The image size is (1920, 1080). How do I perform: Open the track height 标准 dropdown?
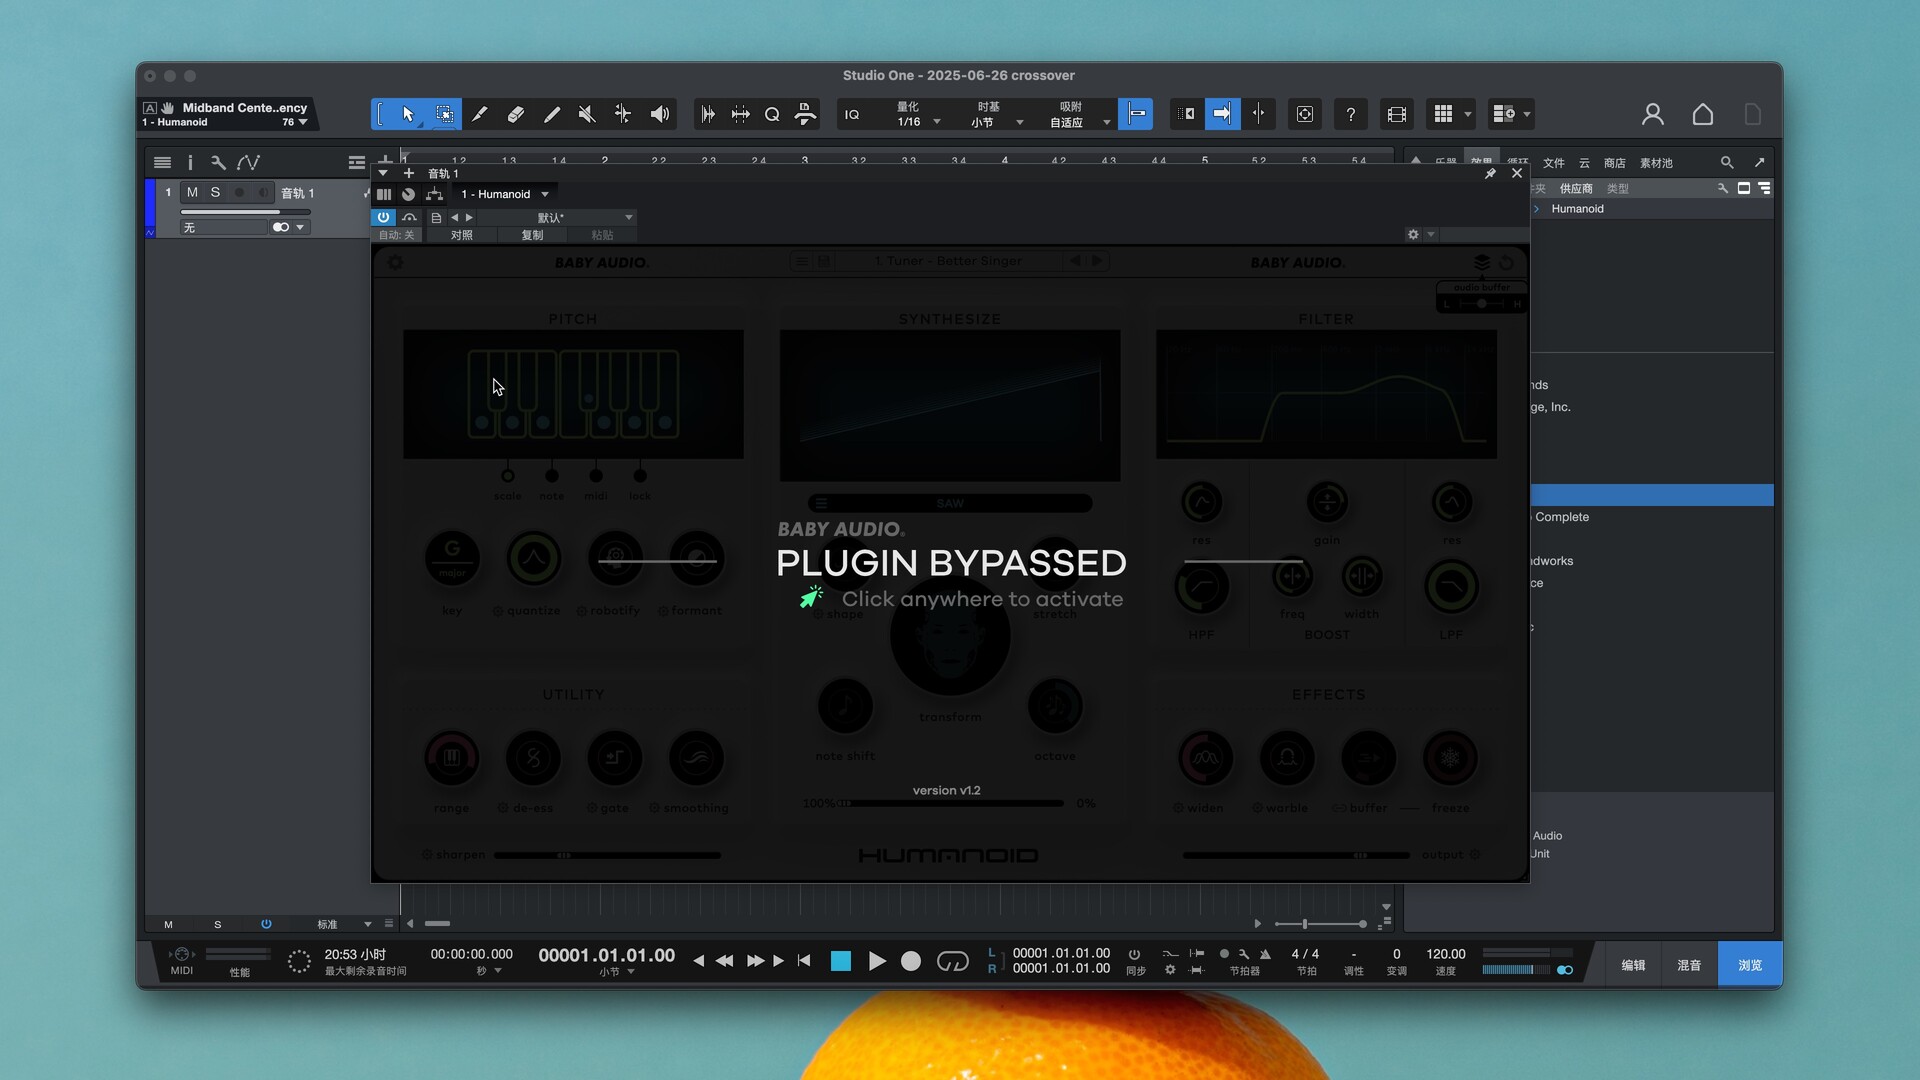[x=343, y=924]
